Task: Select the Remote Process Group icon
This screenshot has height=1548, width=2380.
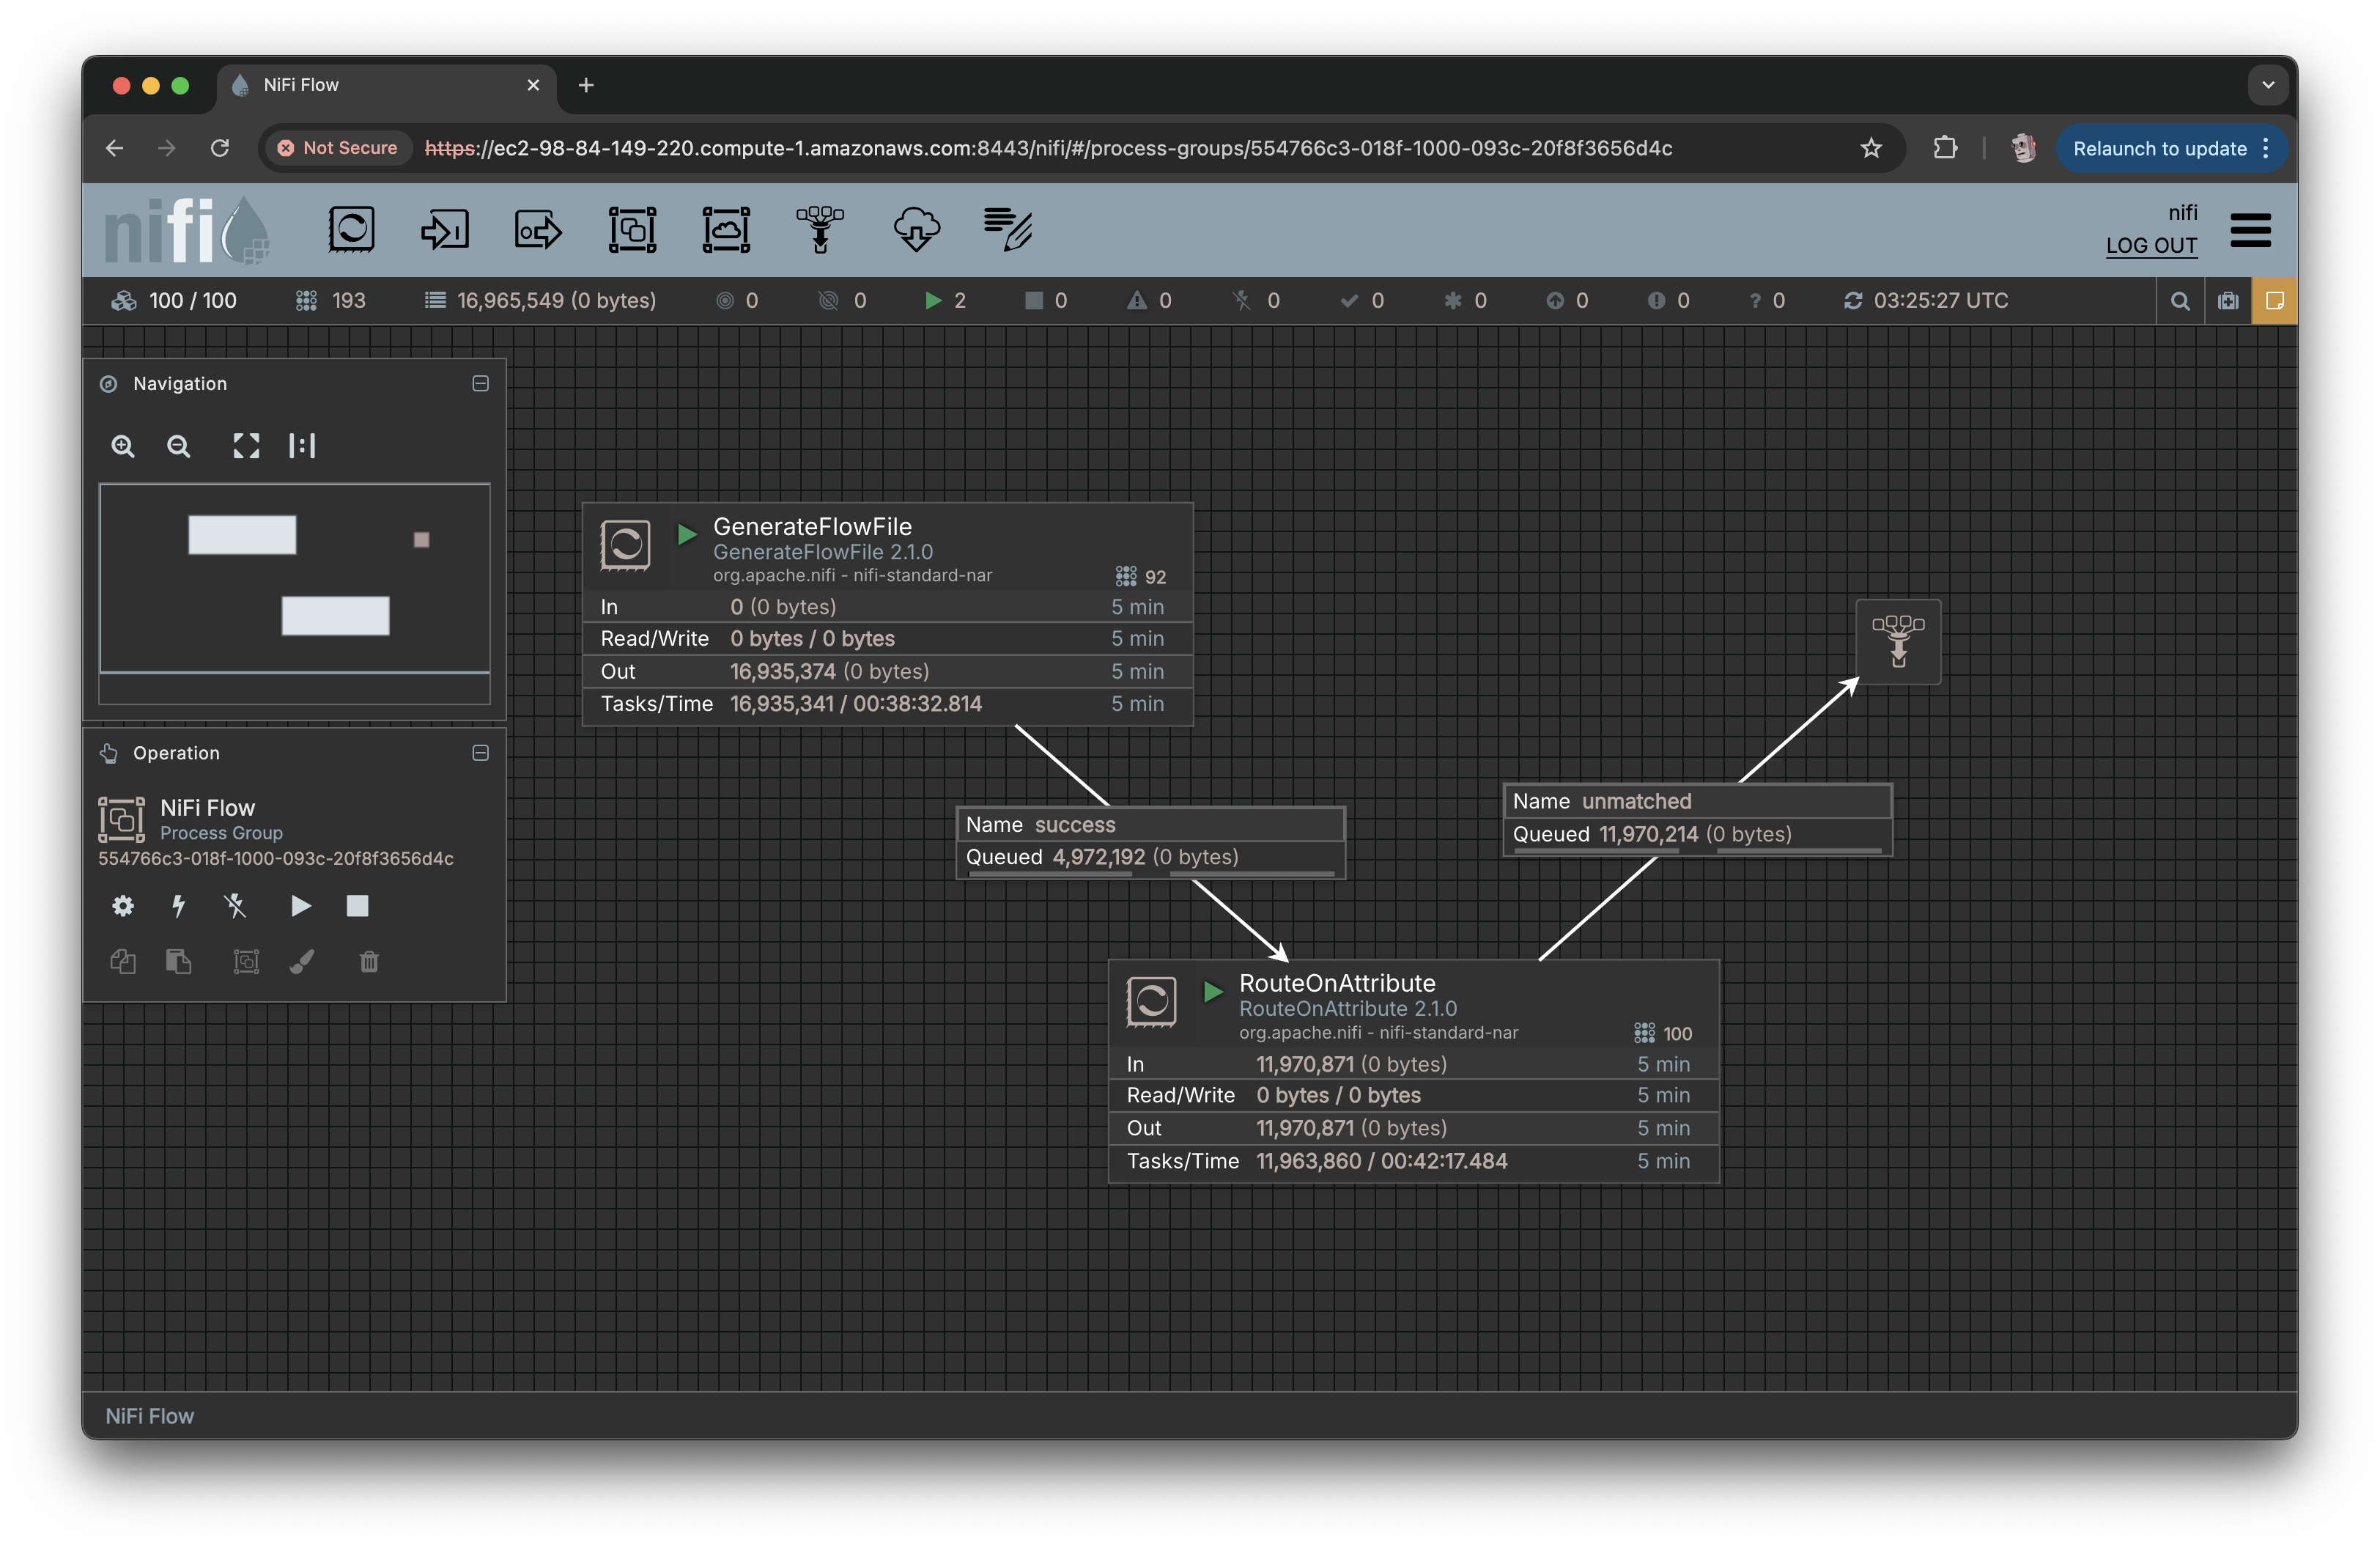Action: pyautogui.click(x=726, y=229)
